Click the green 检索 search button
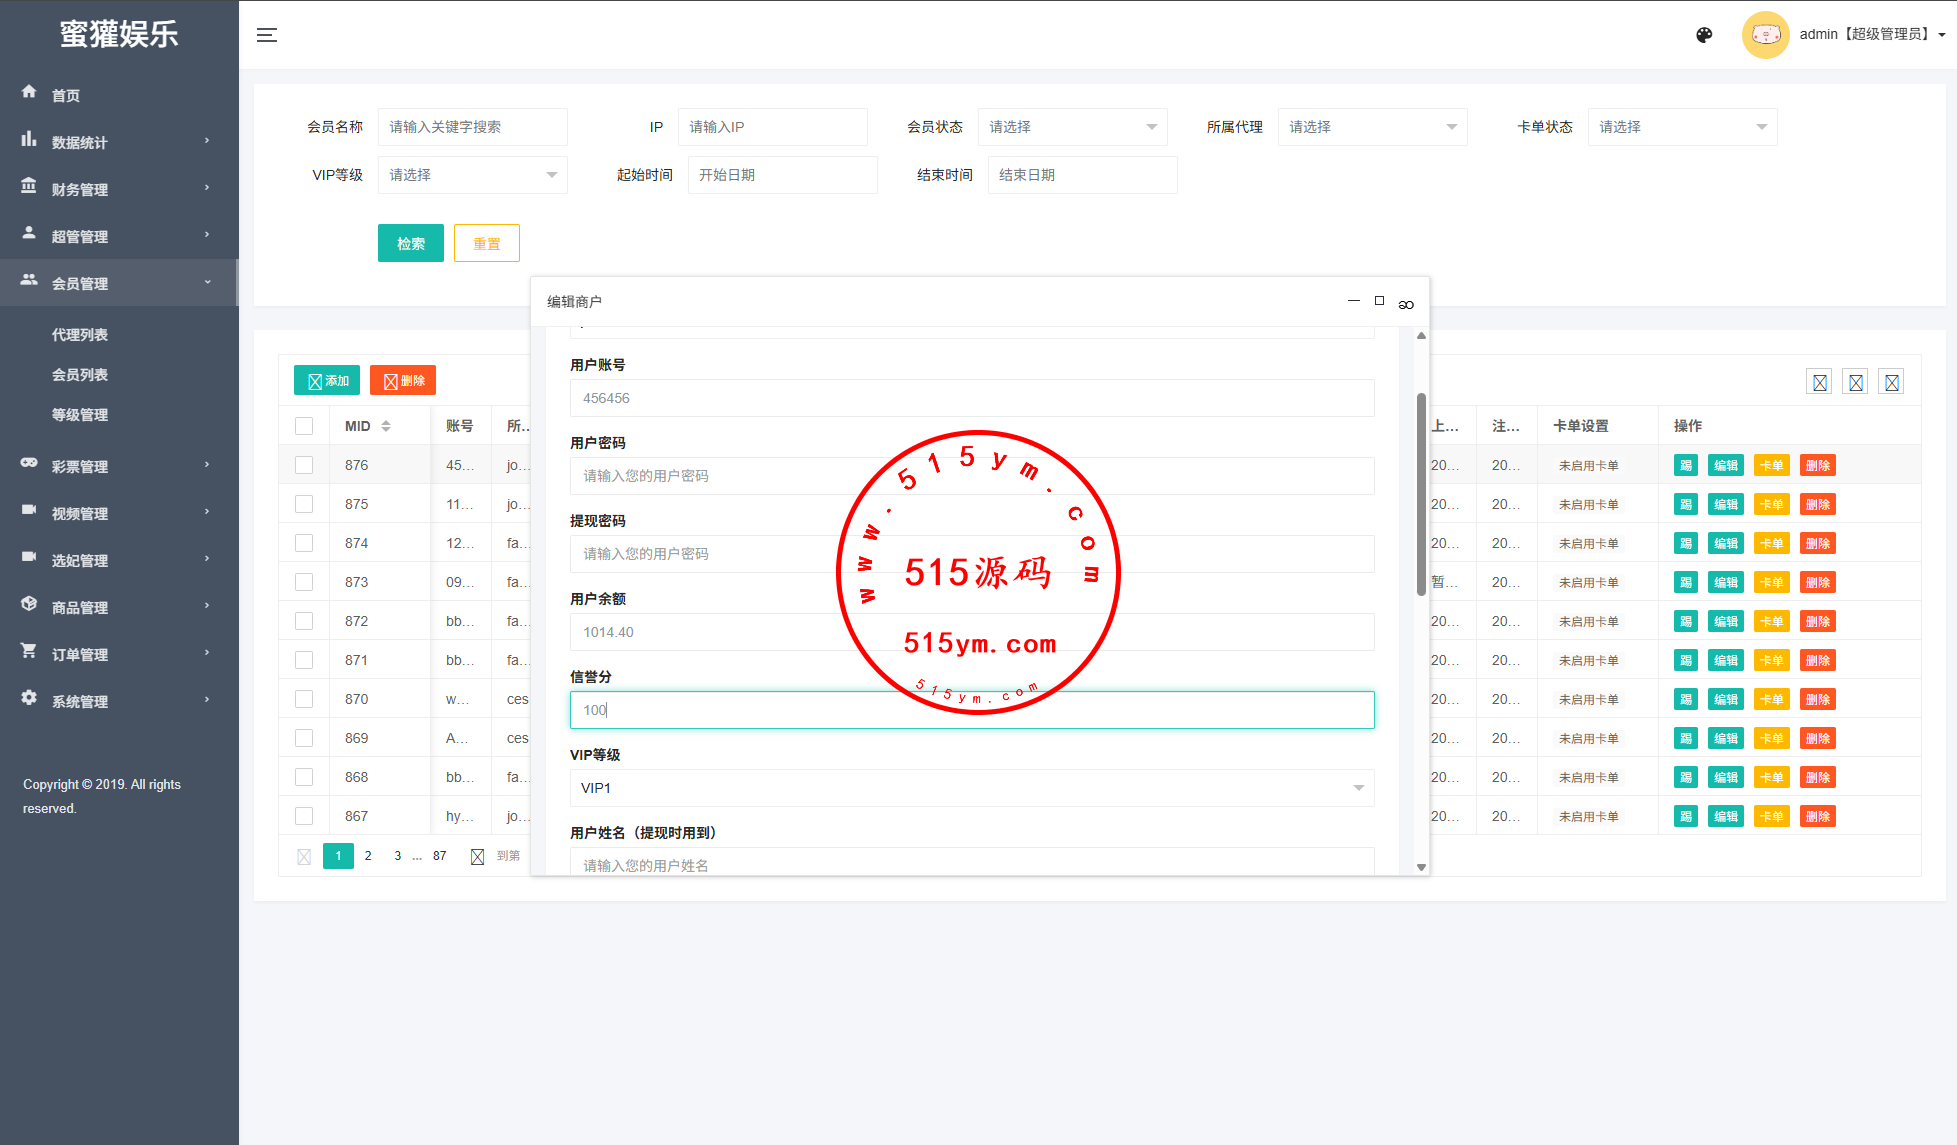 pos(410,243)
